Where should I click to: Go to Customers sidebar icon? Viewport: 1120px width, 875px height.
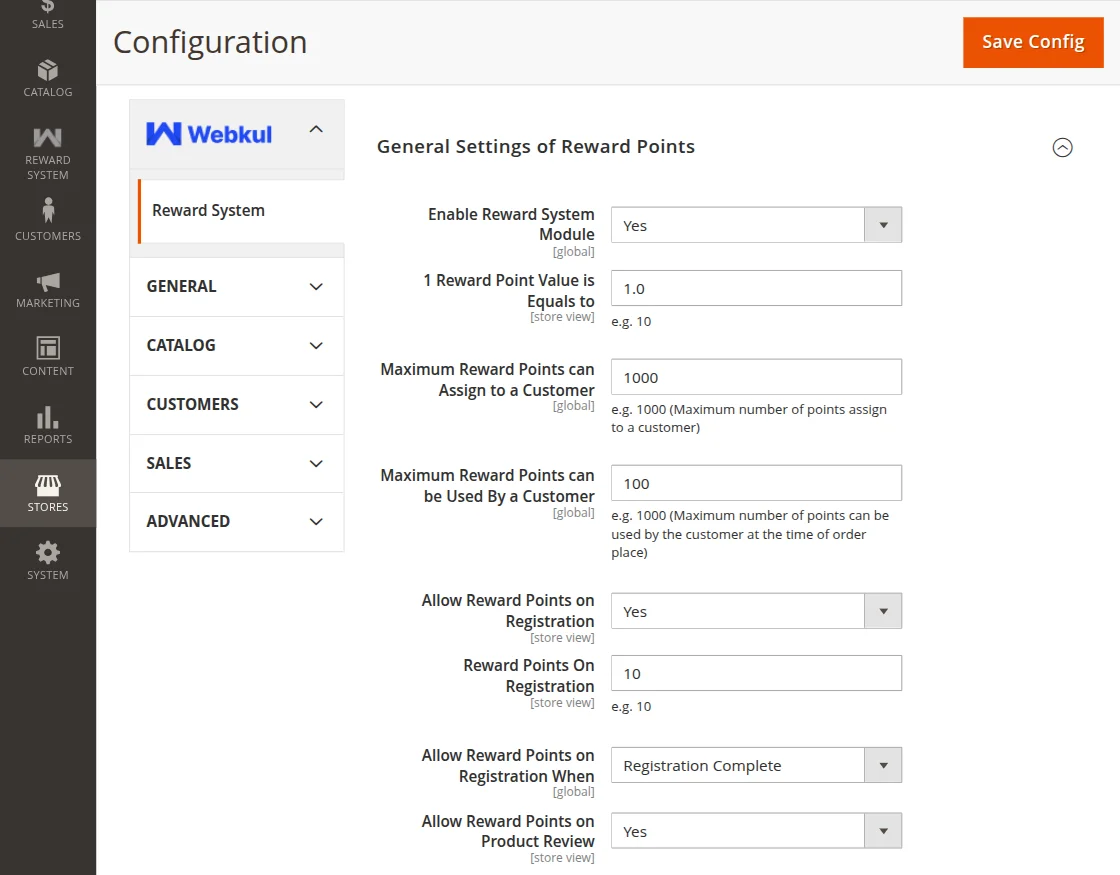click(47, 211)
